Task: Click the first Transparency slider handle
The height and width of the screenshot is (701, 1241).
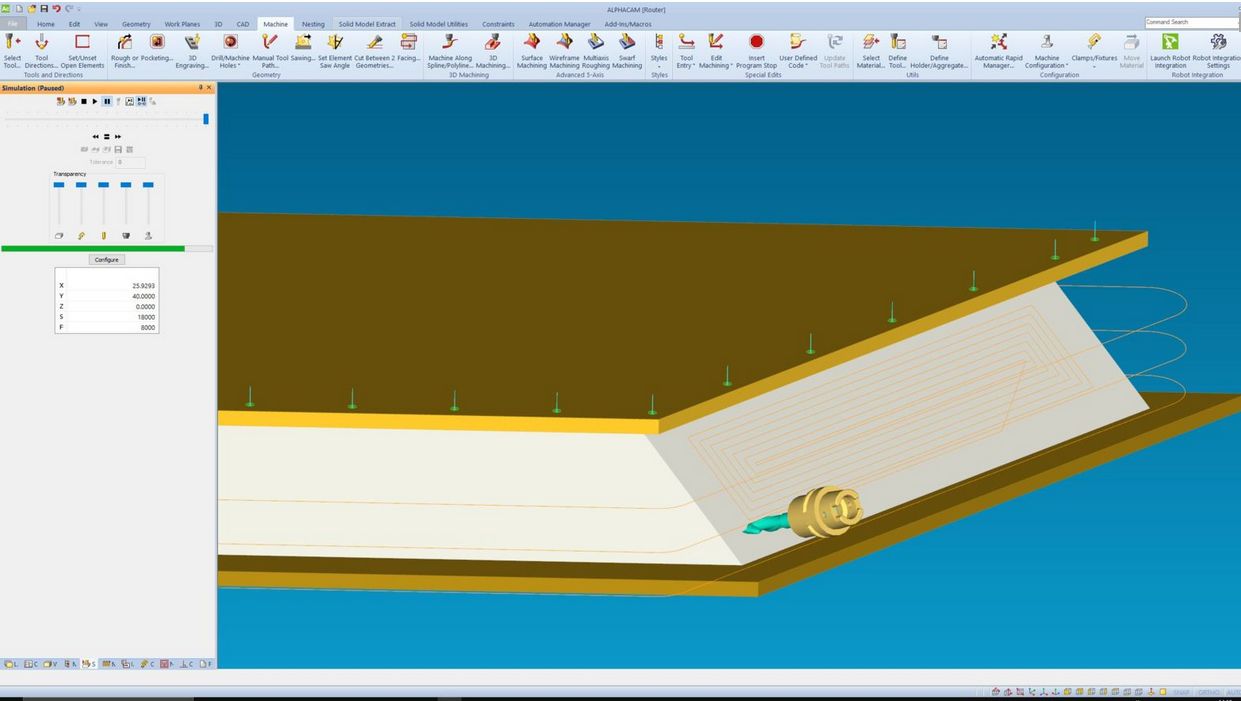Action: click(59, 185)
